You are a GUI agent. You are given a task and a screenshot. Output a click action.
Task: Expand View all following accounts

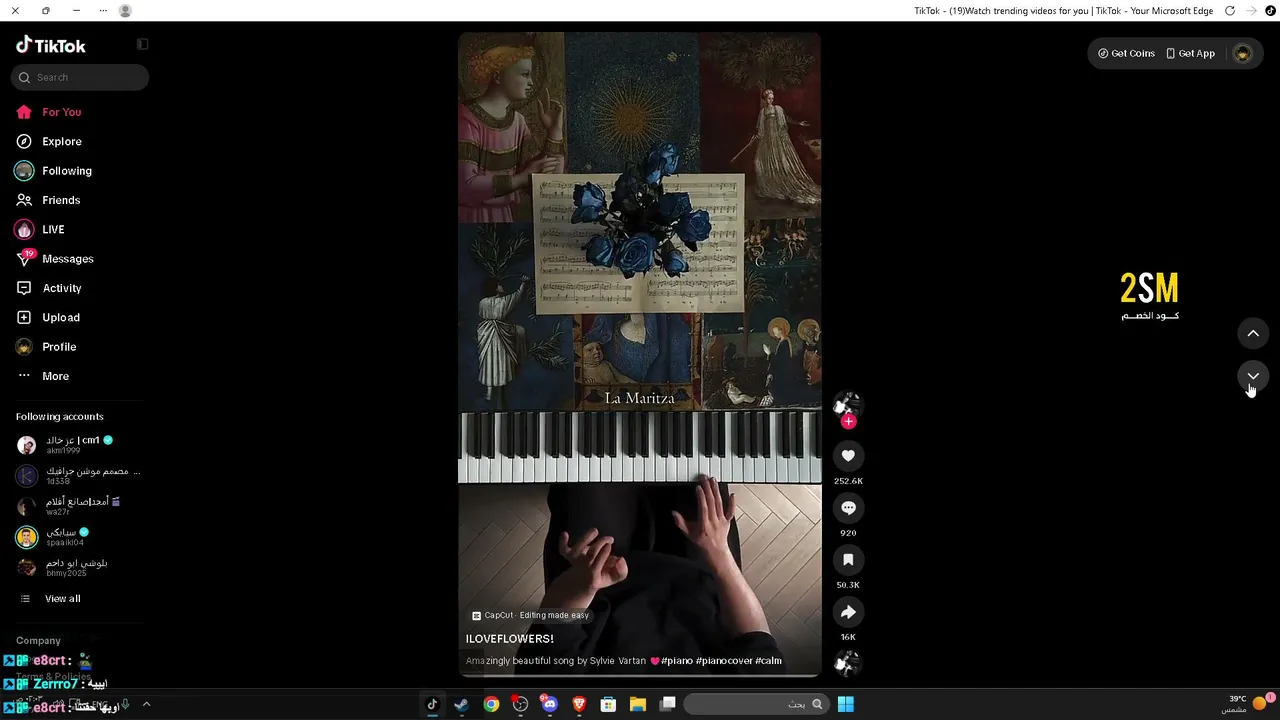pyautogui.click(x=62, y=599)
